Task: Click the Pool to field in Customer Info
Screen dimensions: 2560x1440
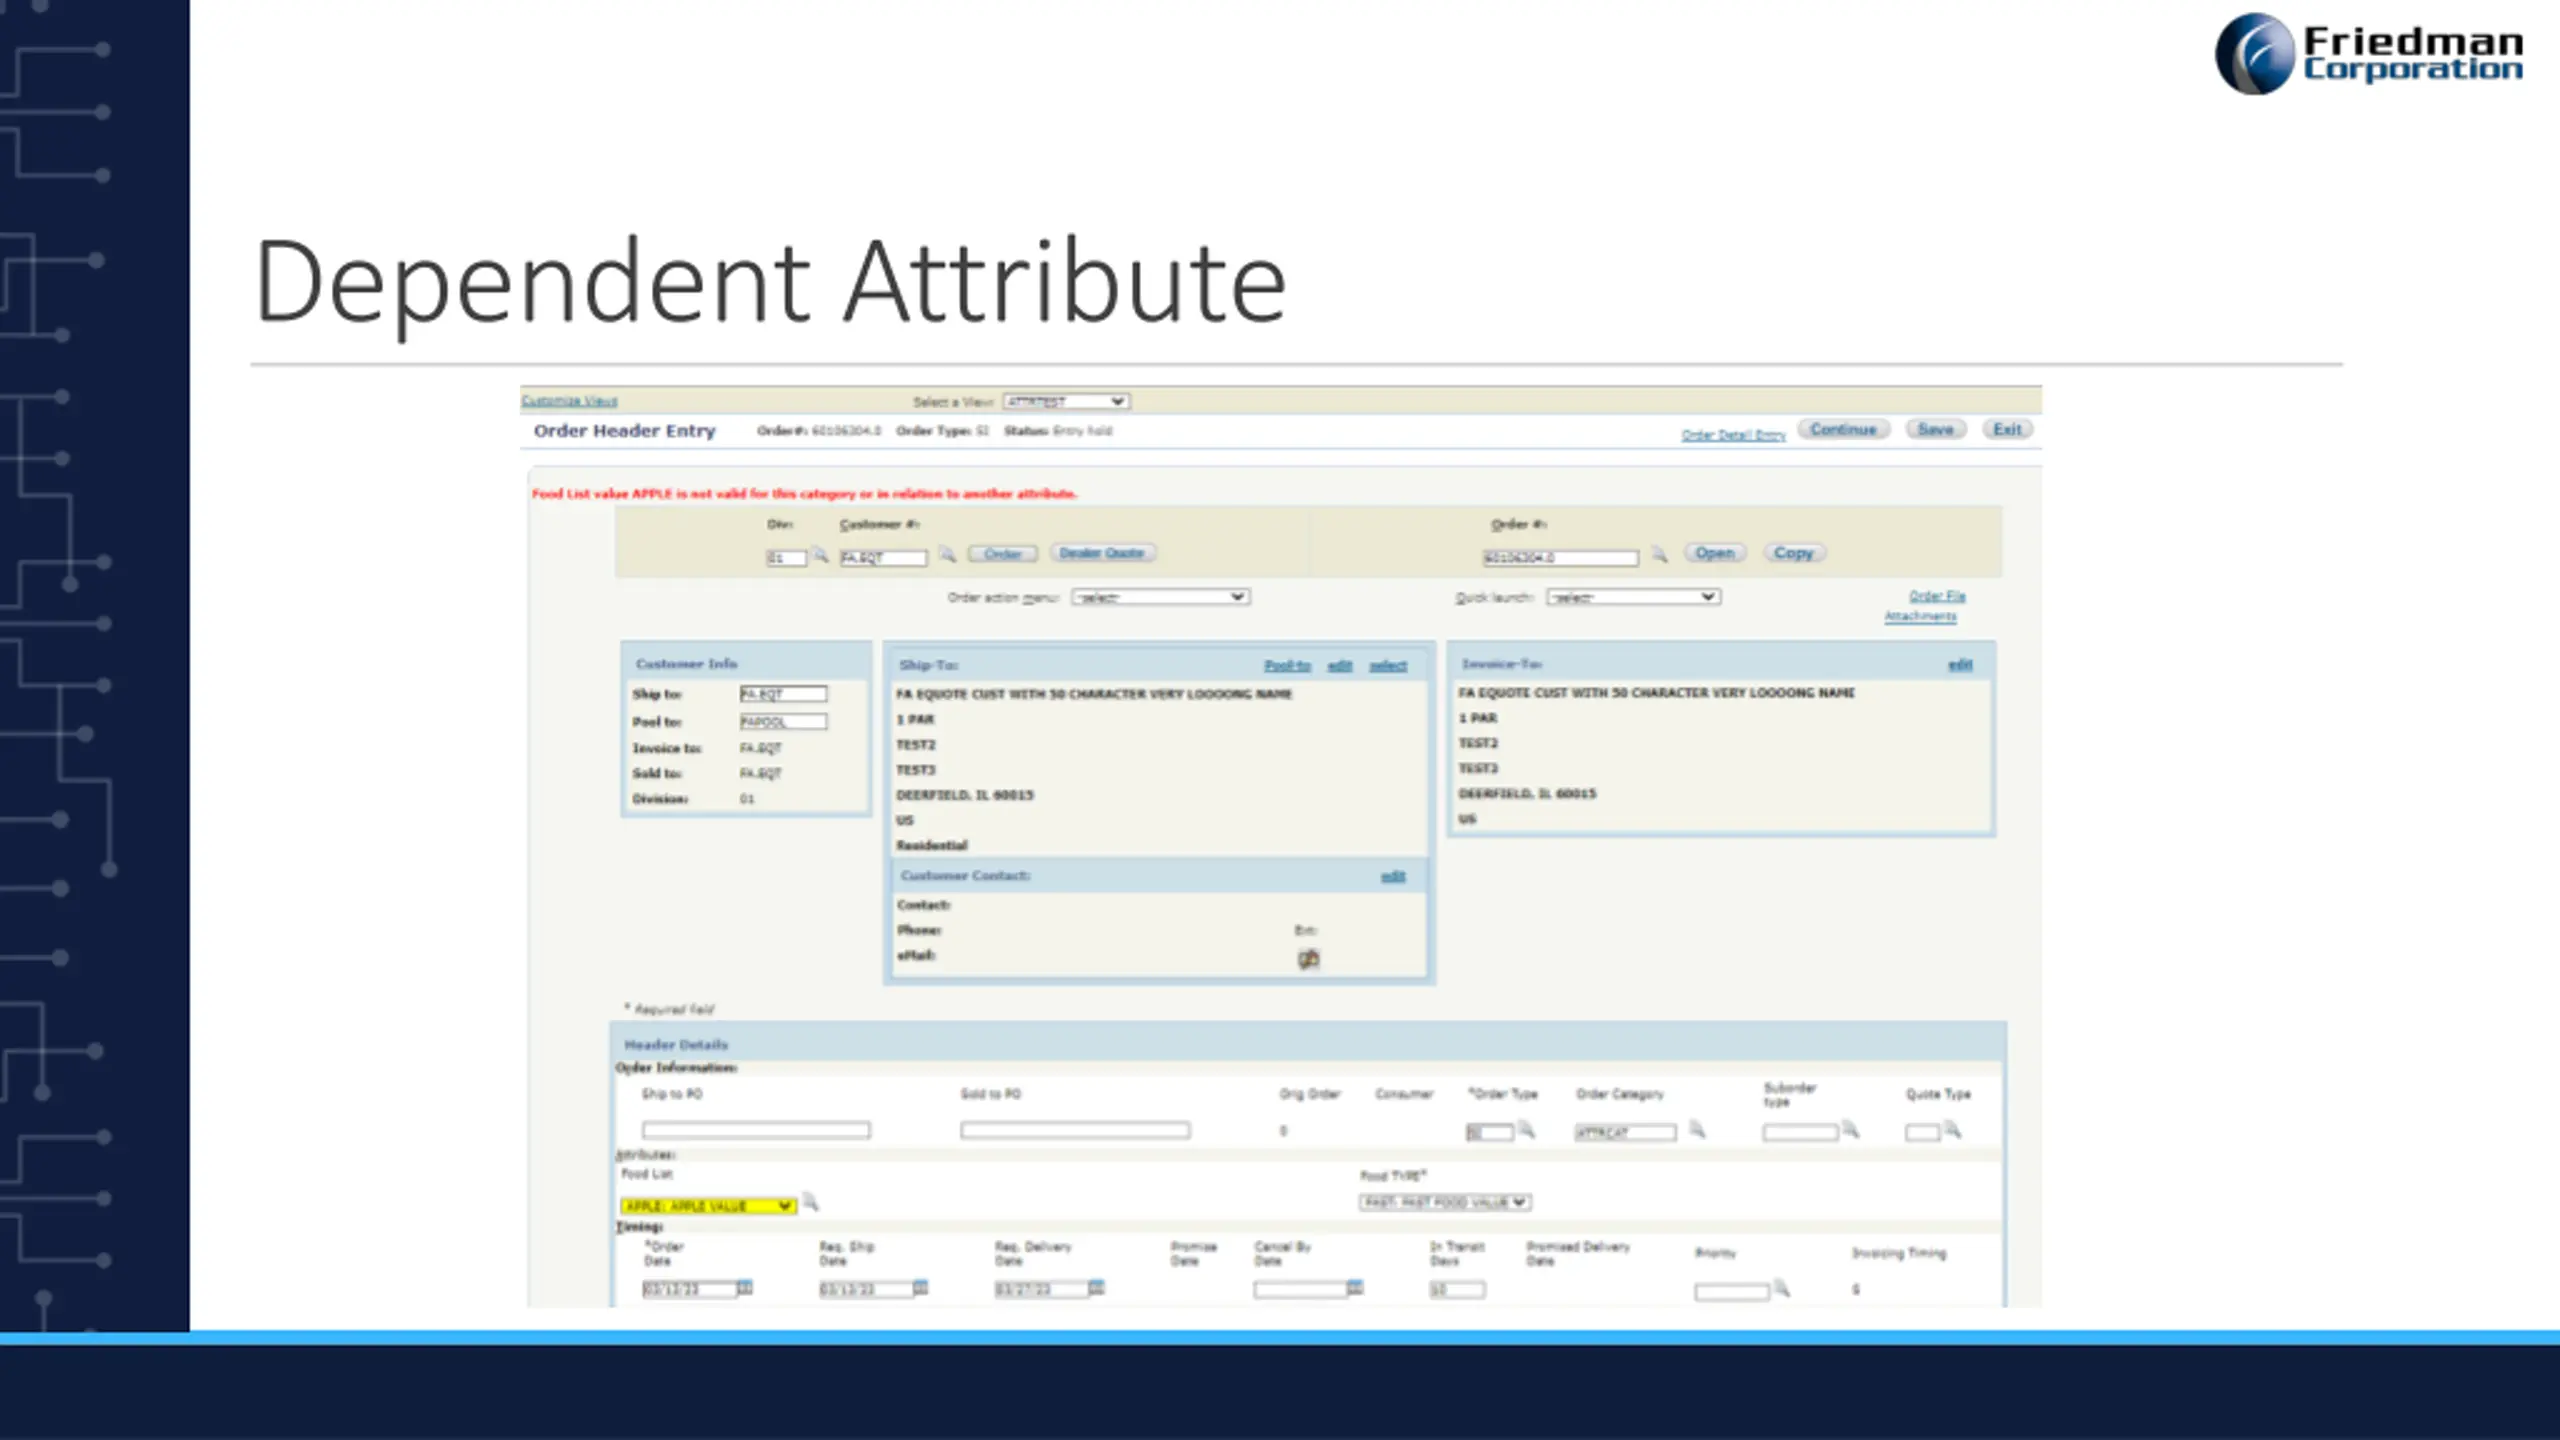Action: pos(783,722)
